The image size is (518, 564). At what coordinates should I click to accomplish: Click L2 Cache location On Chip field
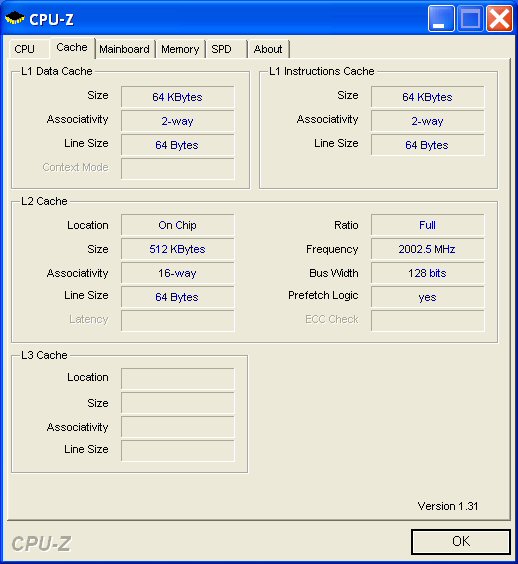tap(177, 225)
